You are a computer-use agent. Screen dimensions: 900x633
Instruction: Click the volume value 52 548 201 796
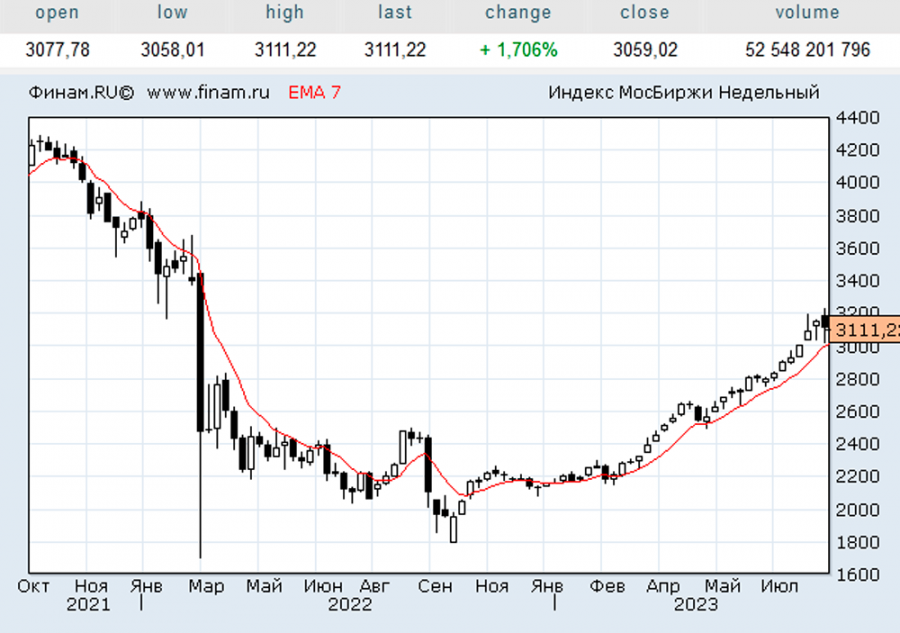(x=807, y=49)
